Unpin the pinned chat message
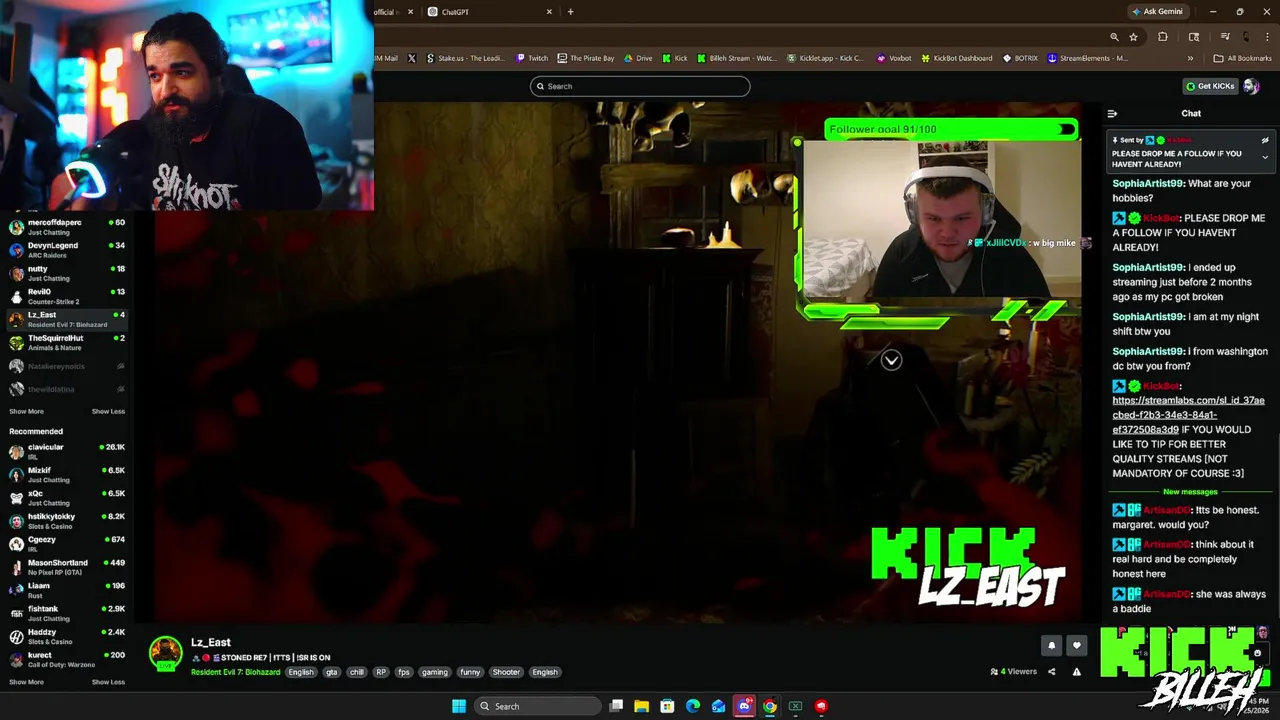Image resolution: width=1280 pixels, height=720 pixels. pos(1265,140)
